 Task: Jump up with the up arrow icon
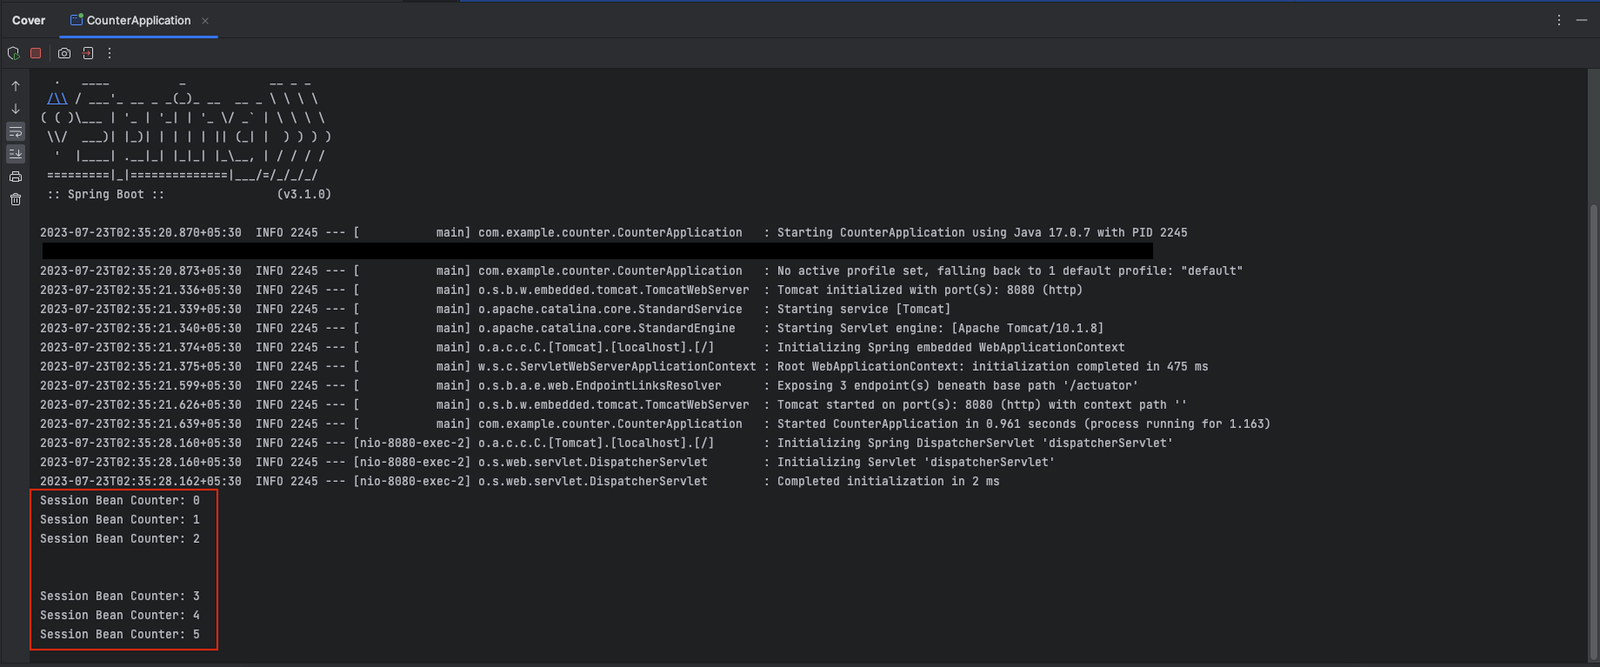tap(15, 86)
